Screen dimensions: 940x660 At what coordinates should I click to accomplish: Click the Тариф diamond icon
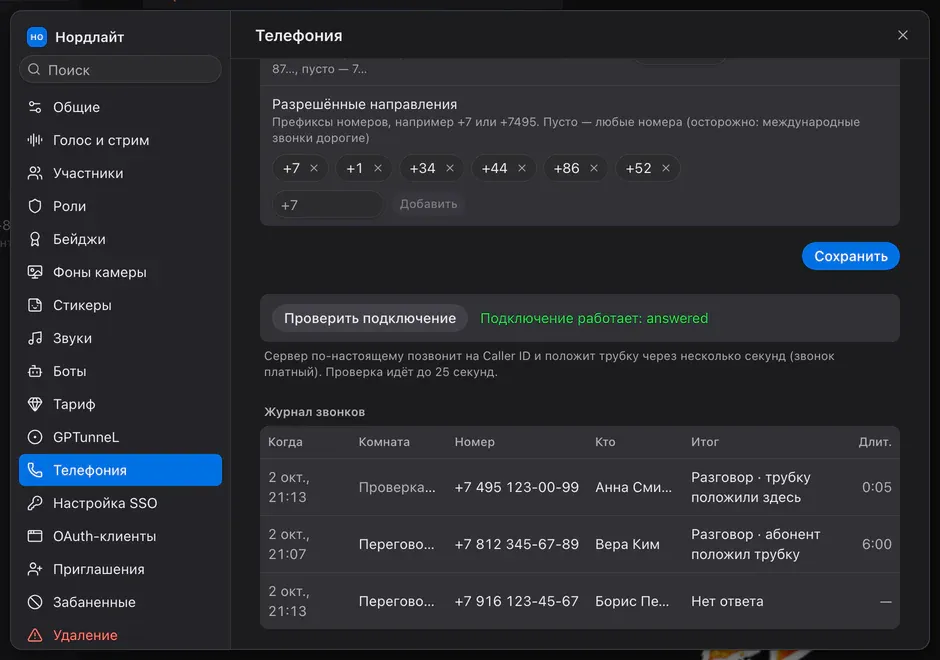(x=35, y=404)
